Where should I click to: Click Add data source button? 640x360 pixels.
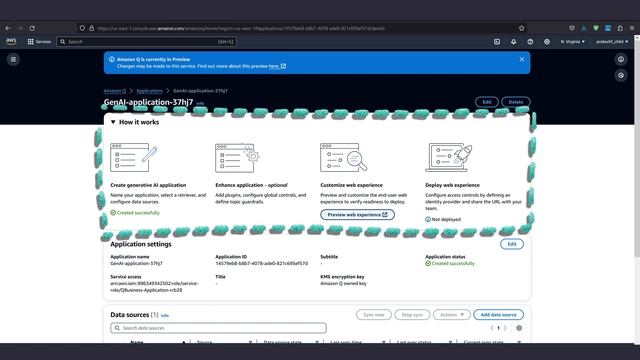click(x=498, y=315)
